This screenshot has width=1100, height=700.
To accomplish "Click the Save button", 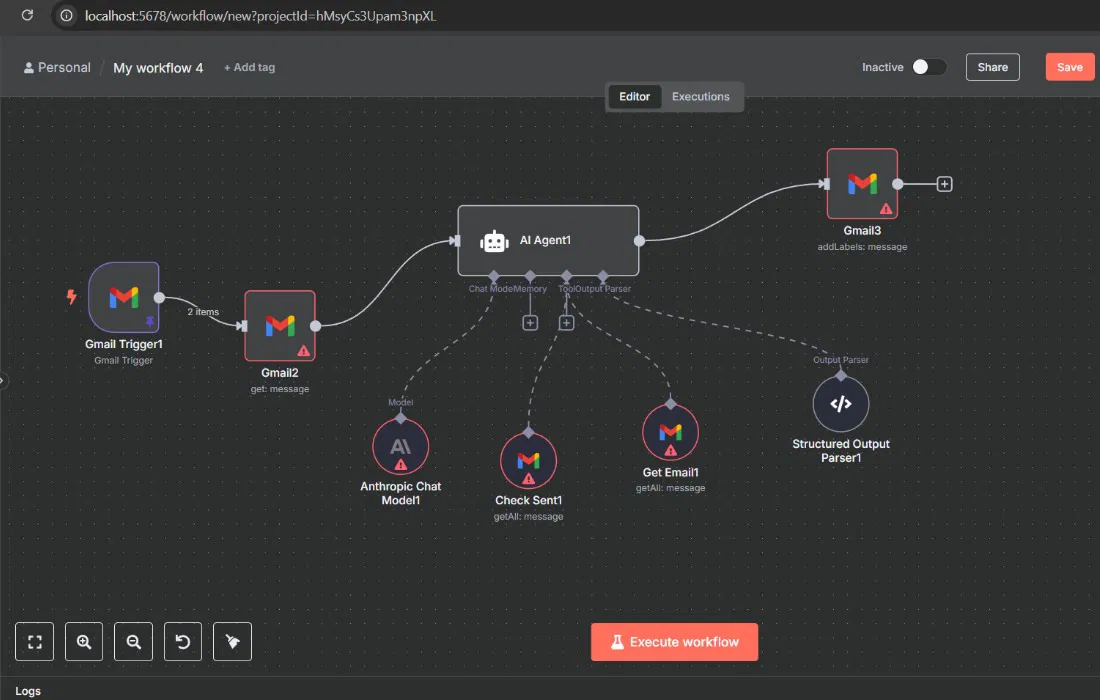I will coord(1069,67).
